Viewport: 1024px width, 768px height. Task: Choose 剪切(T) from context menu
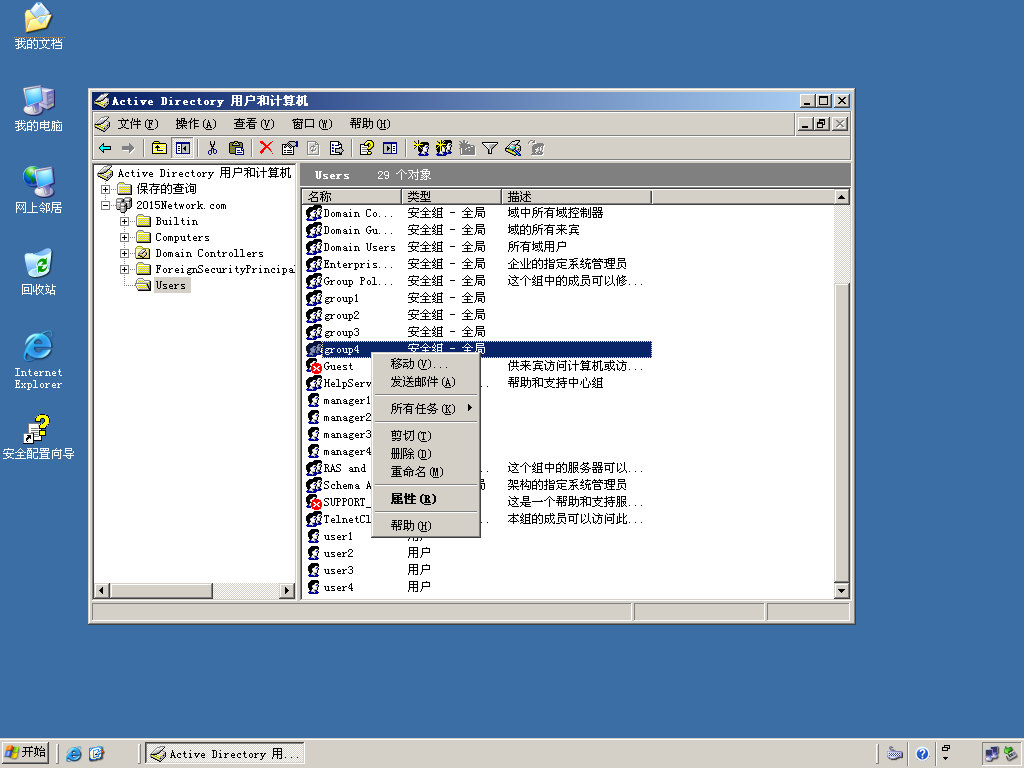pos(426,436)
